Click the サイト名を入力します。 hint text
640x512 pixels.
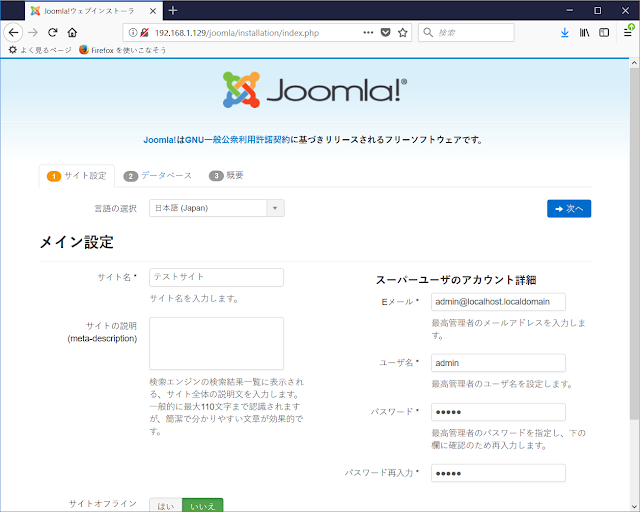[194, 299]
